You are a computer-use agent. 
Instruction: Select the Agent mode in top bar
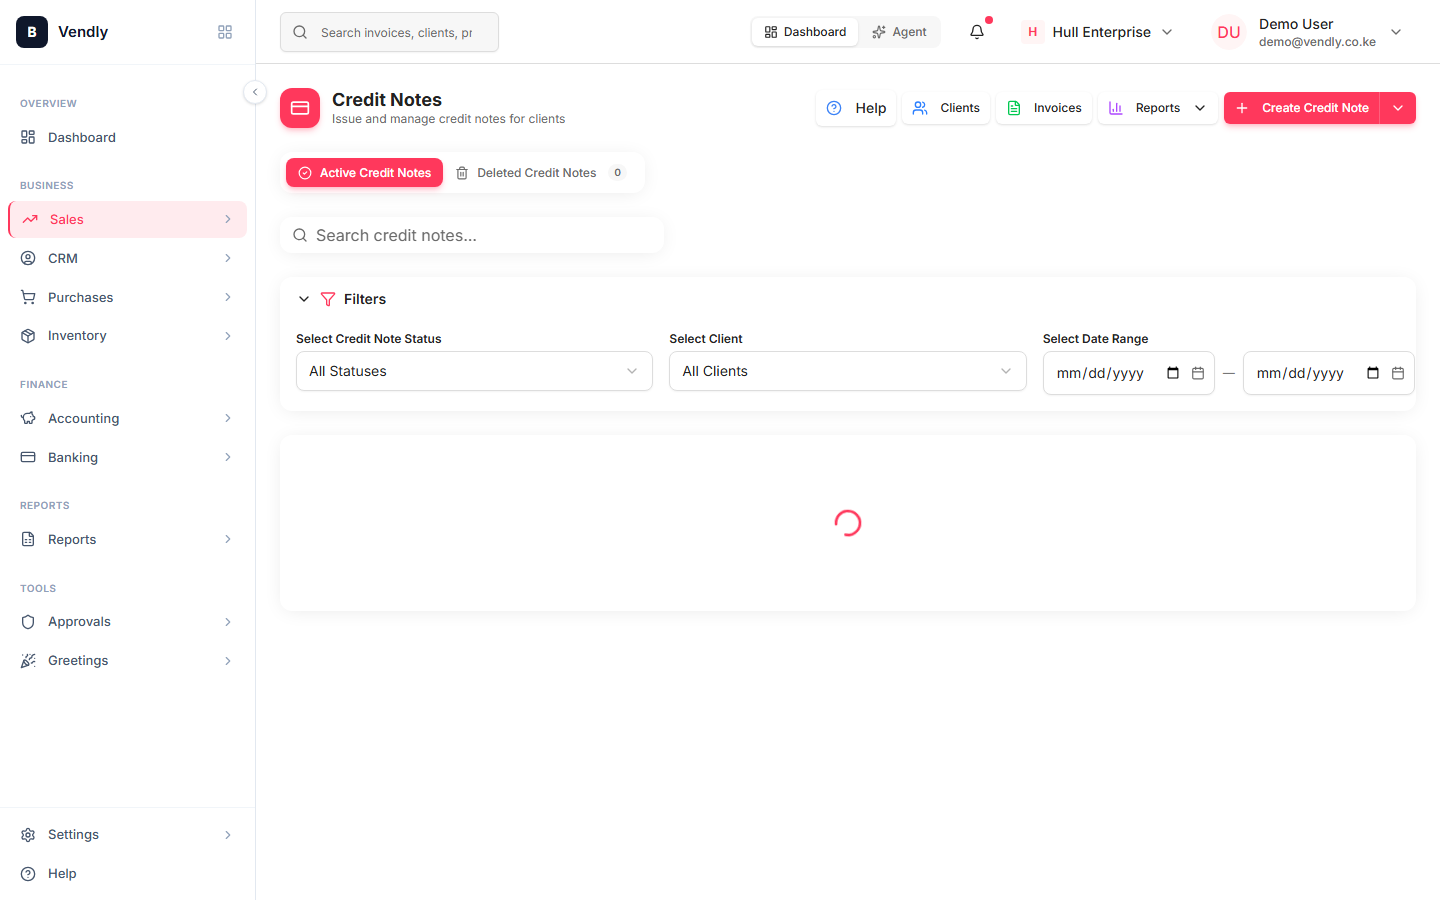click(899, 32)
